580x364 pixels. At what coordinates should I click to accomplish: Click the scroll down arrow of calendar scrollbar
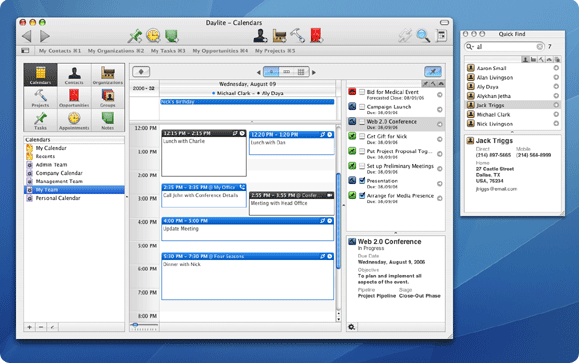pyautogui.click(x=338, y=319)
